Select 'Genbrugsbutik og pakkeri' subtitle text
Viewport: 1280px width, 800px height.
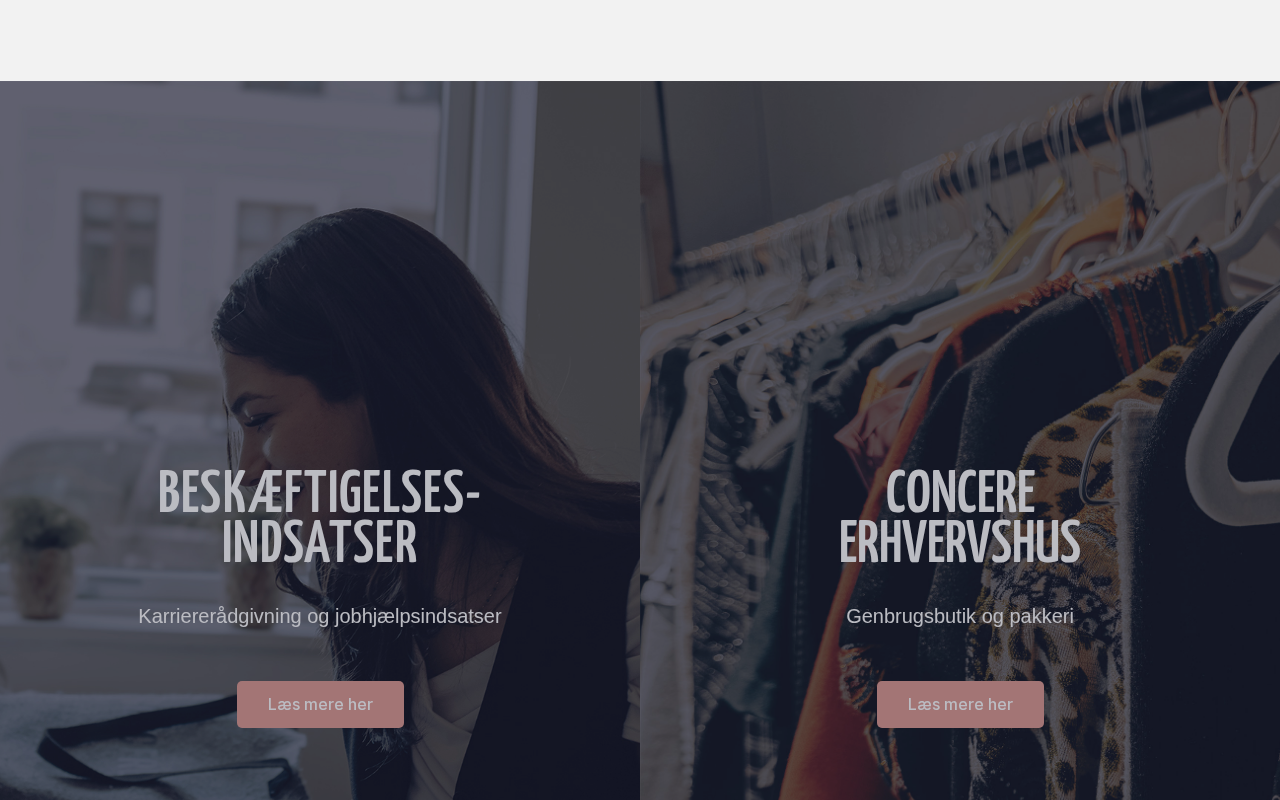pyautogui.click(x=960, y=616)
